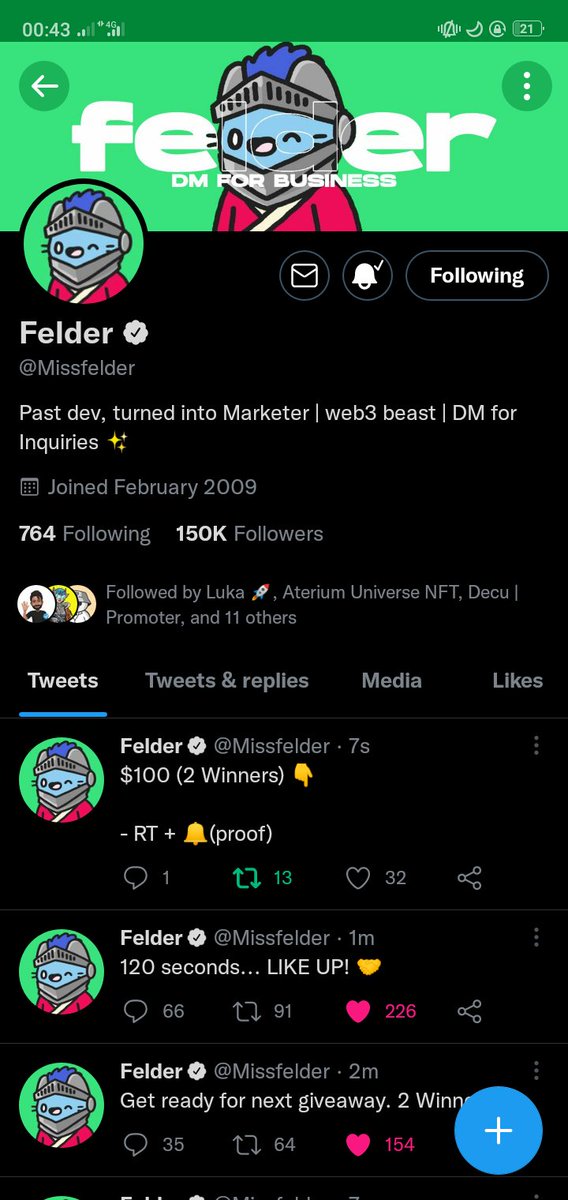Switch to the Tweets & replies tab
The image size is (568, 1200).
(227, 681)
